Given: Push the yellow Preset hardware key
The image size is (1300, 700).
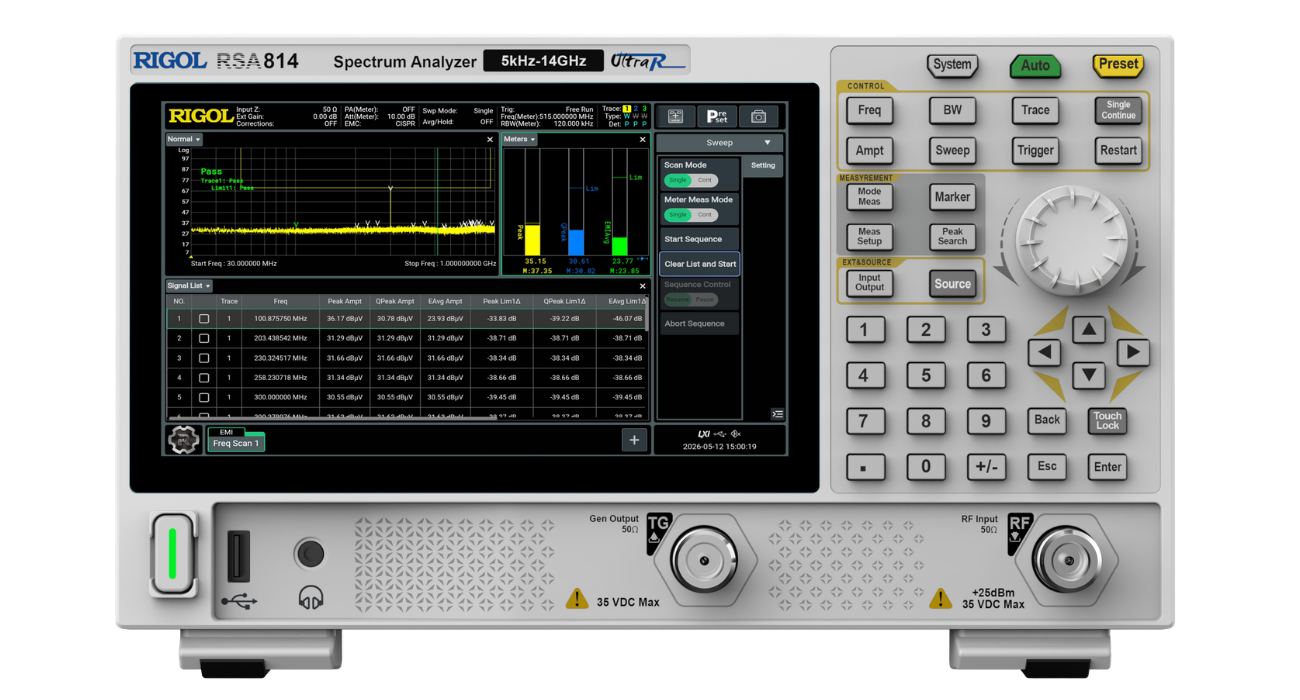Looking at the screenshot, I should point(1118,65).
